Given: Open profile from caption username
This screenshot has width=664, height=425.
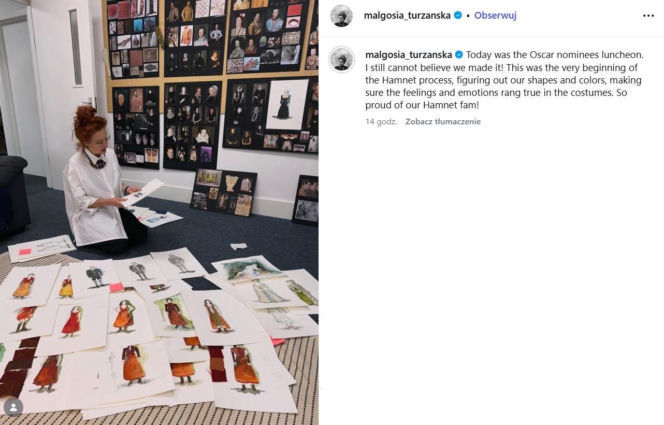Looking at the screenshot, I should pos(408,55).
